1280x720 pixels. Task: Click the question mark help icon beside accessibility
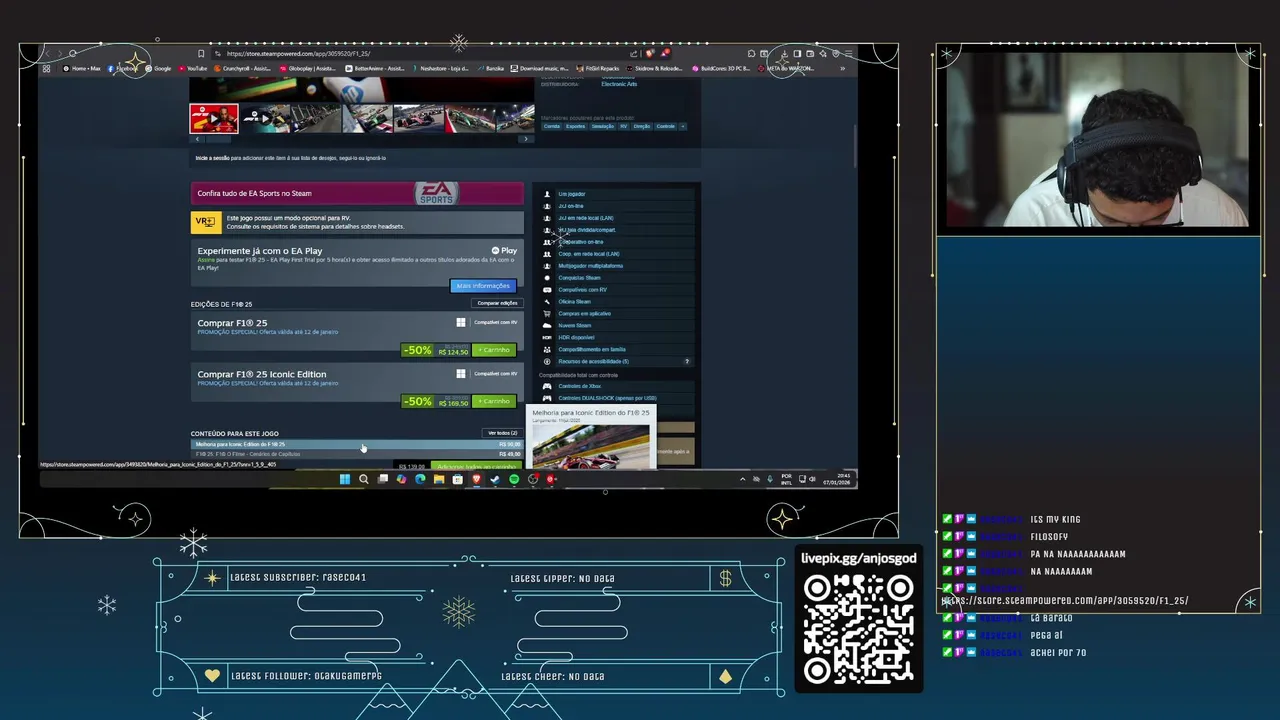687,362
